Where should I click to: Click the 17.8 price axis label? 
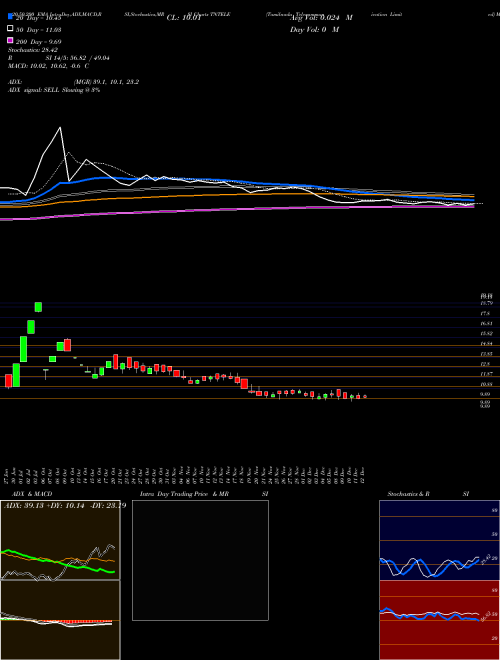[x=486, y=314]
